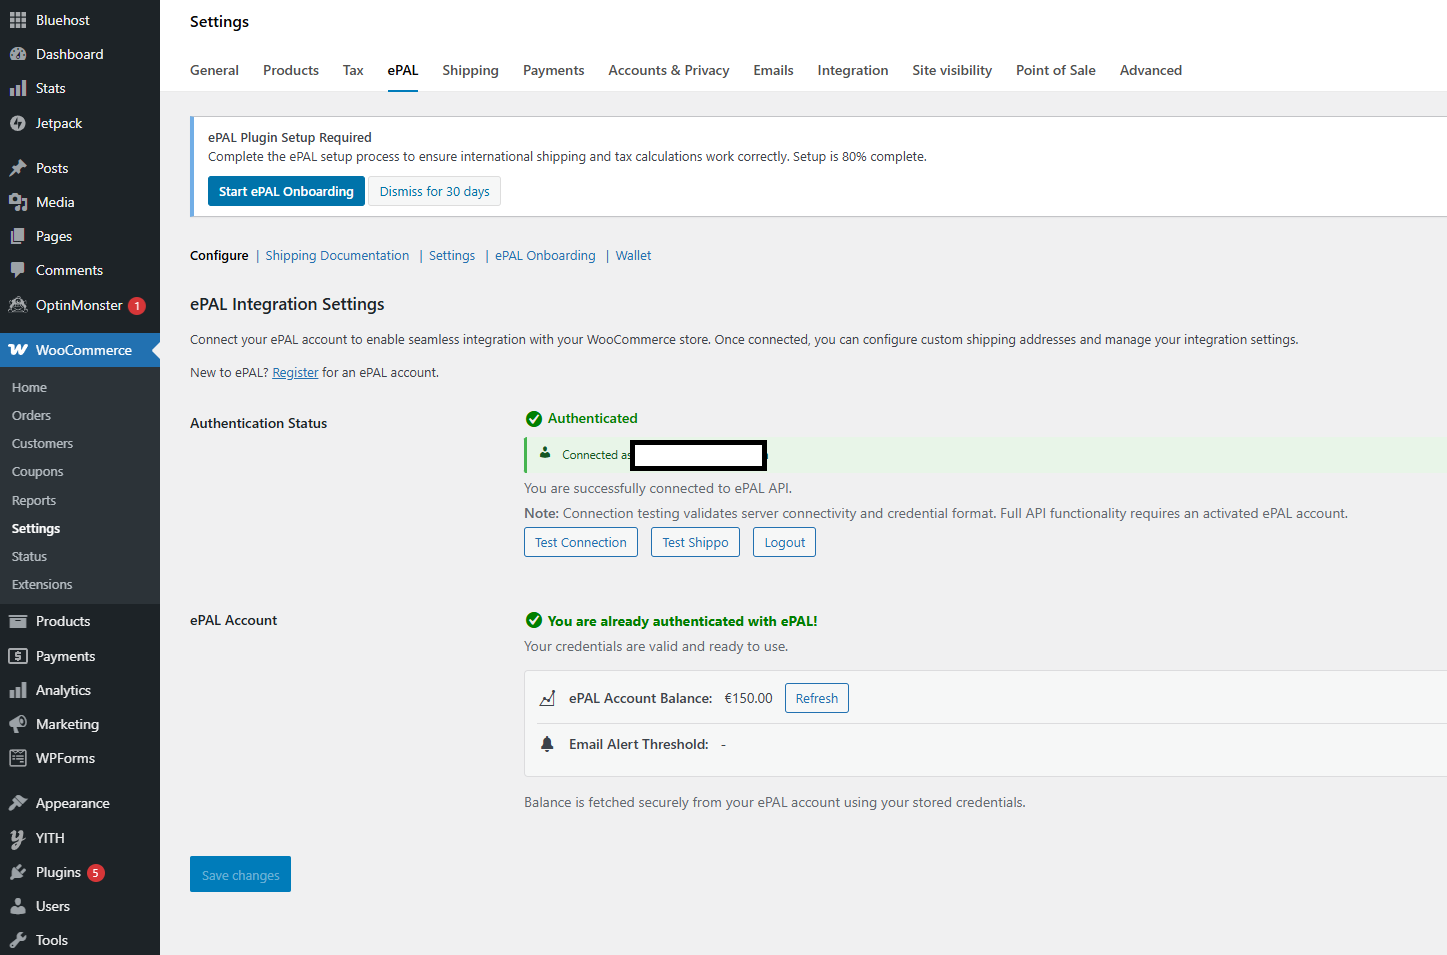1447x955 pixels.
Task: Switch to the Integration tab
Action: coord(852,70)
